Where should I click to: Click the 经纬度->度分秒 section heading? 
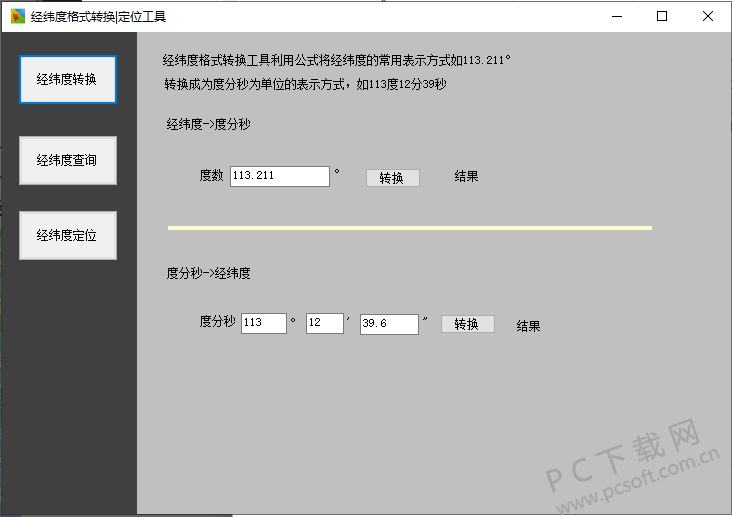tap(208, 124)
